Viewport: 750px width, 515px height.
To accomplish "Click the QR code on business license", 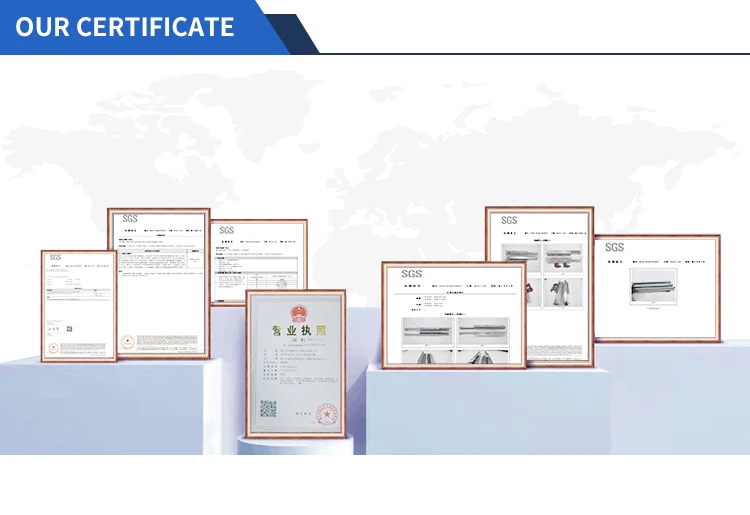I will pyautogui.click(x=268, y=408).
